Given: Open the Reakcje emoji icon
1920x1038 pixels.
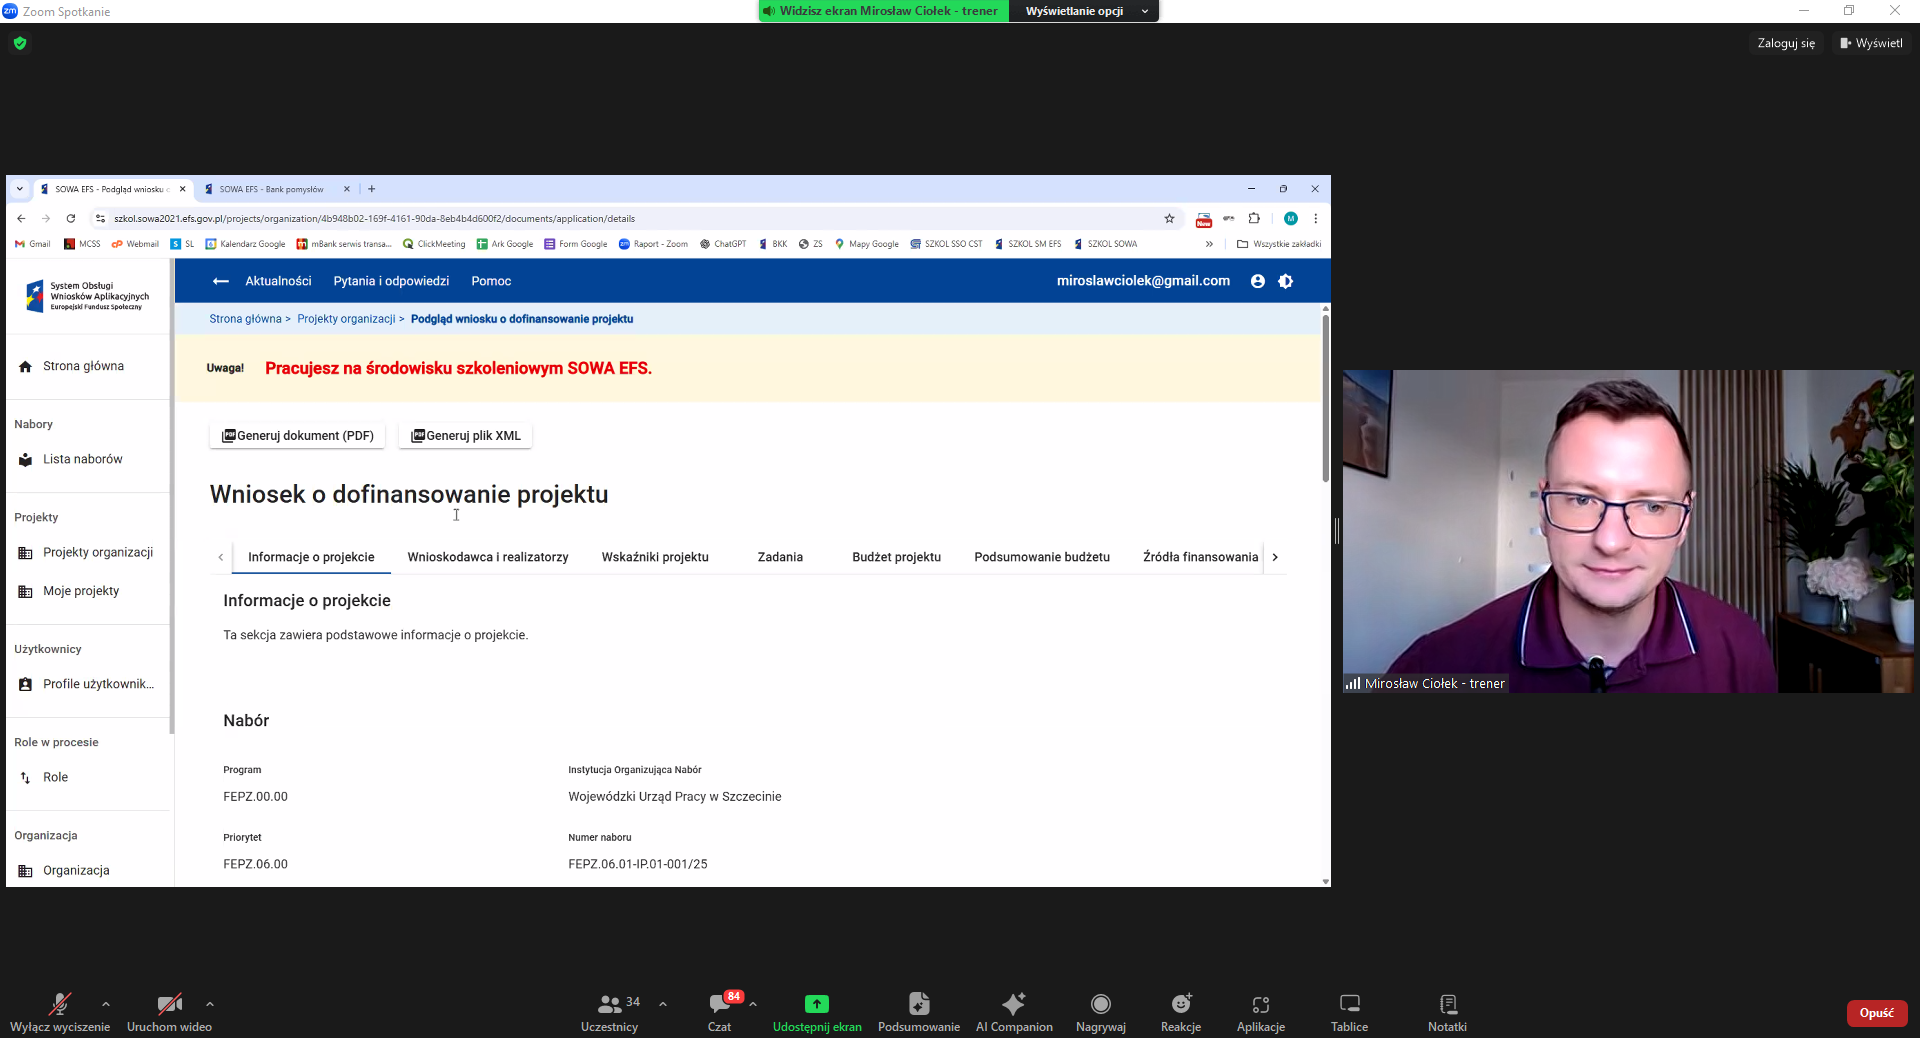Looking at the screenshot, I should pyautogui.click(x=1181, y=1004).
